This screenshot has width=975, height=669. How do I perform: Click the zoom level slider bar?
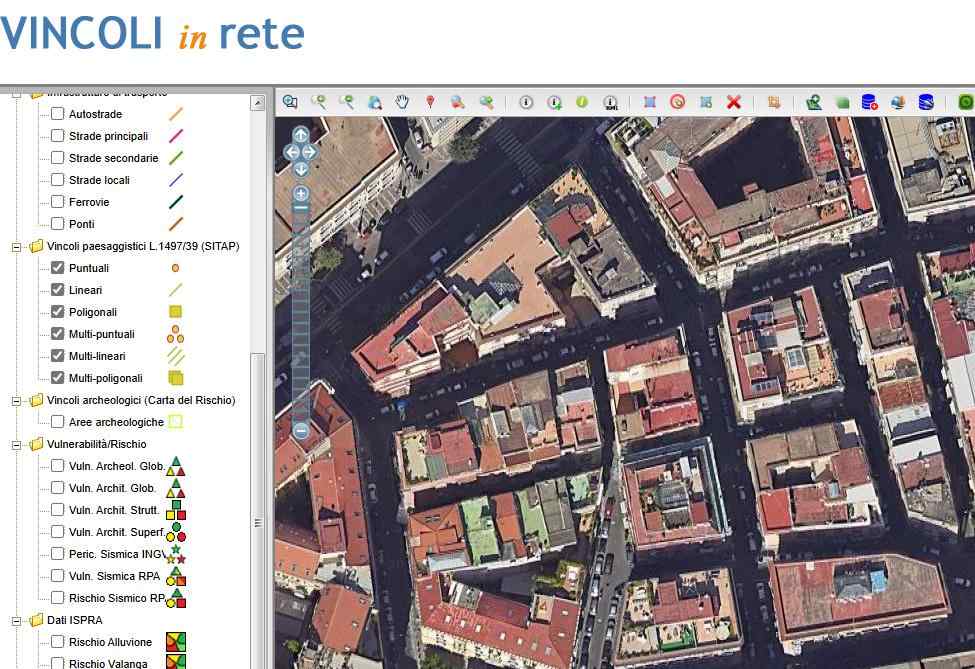[301, 310]
